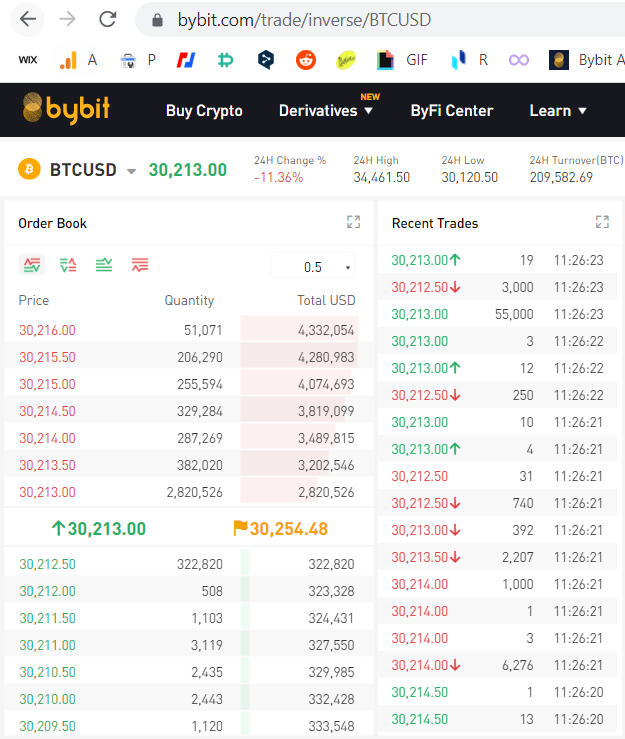
Task: Click ask quantity 2,820,526
Action: click(x=194, y=492)
